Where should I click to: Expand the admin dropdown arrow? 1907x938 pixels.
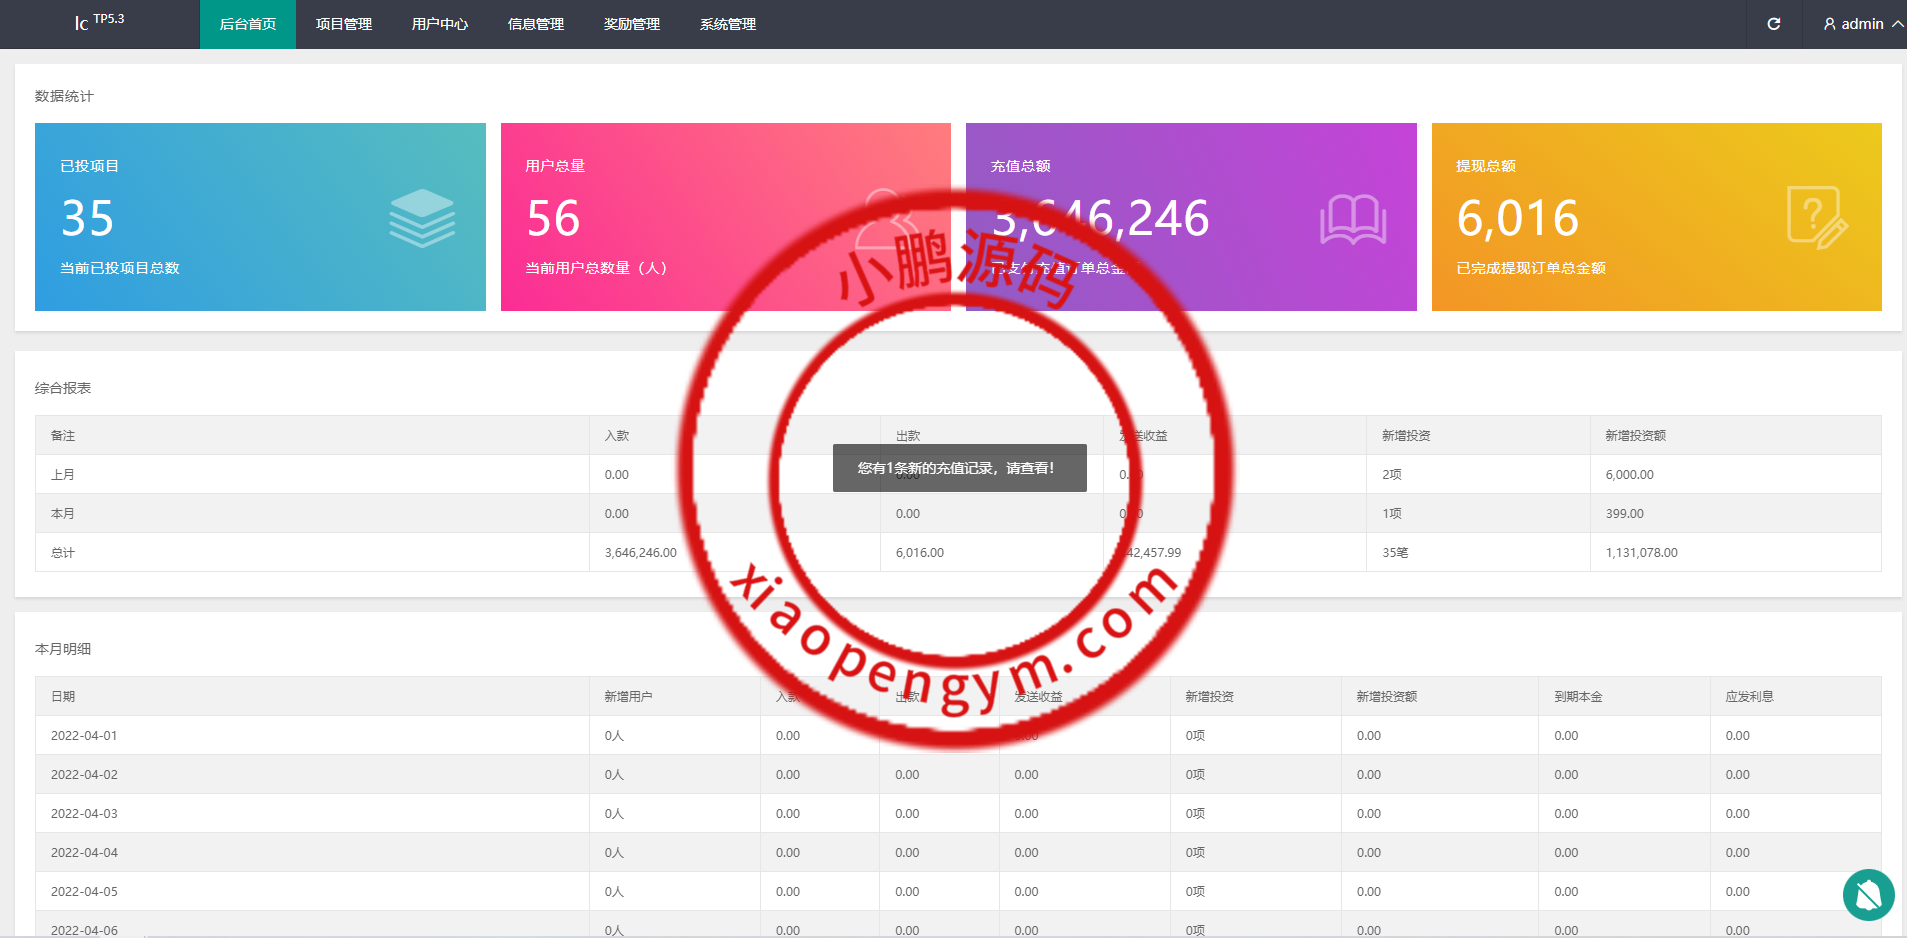1897,24
